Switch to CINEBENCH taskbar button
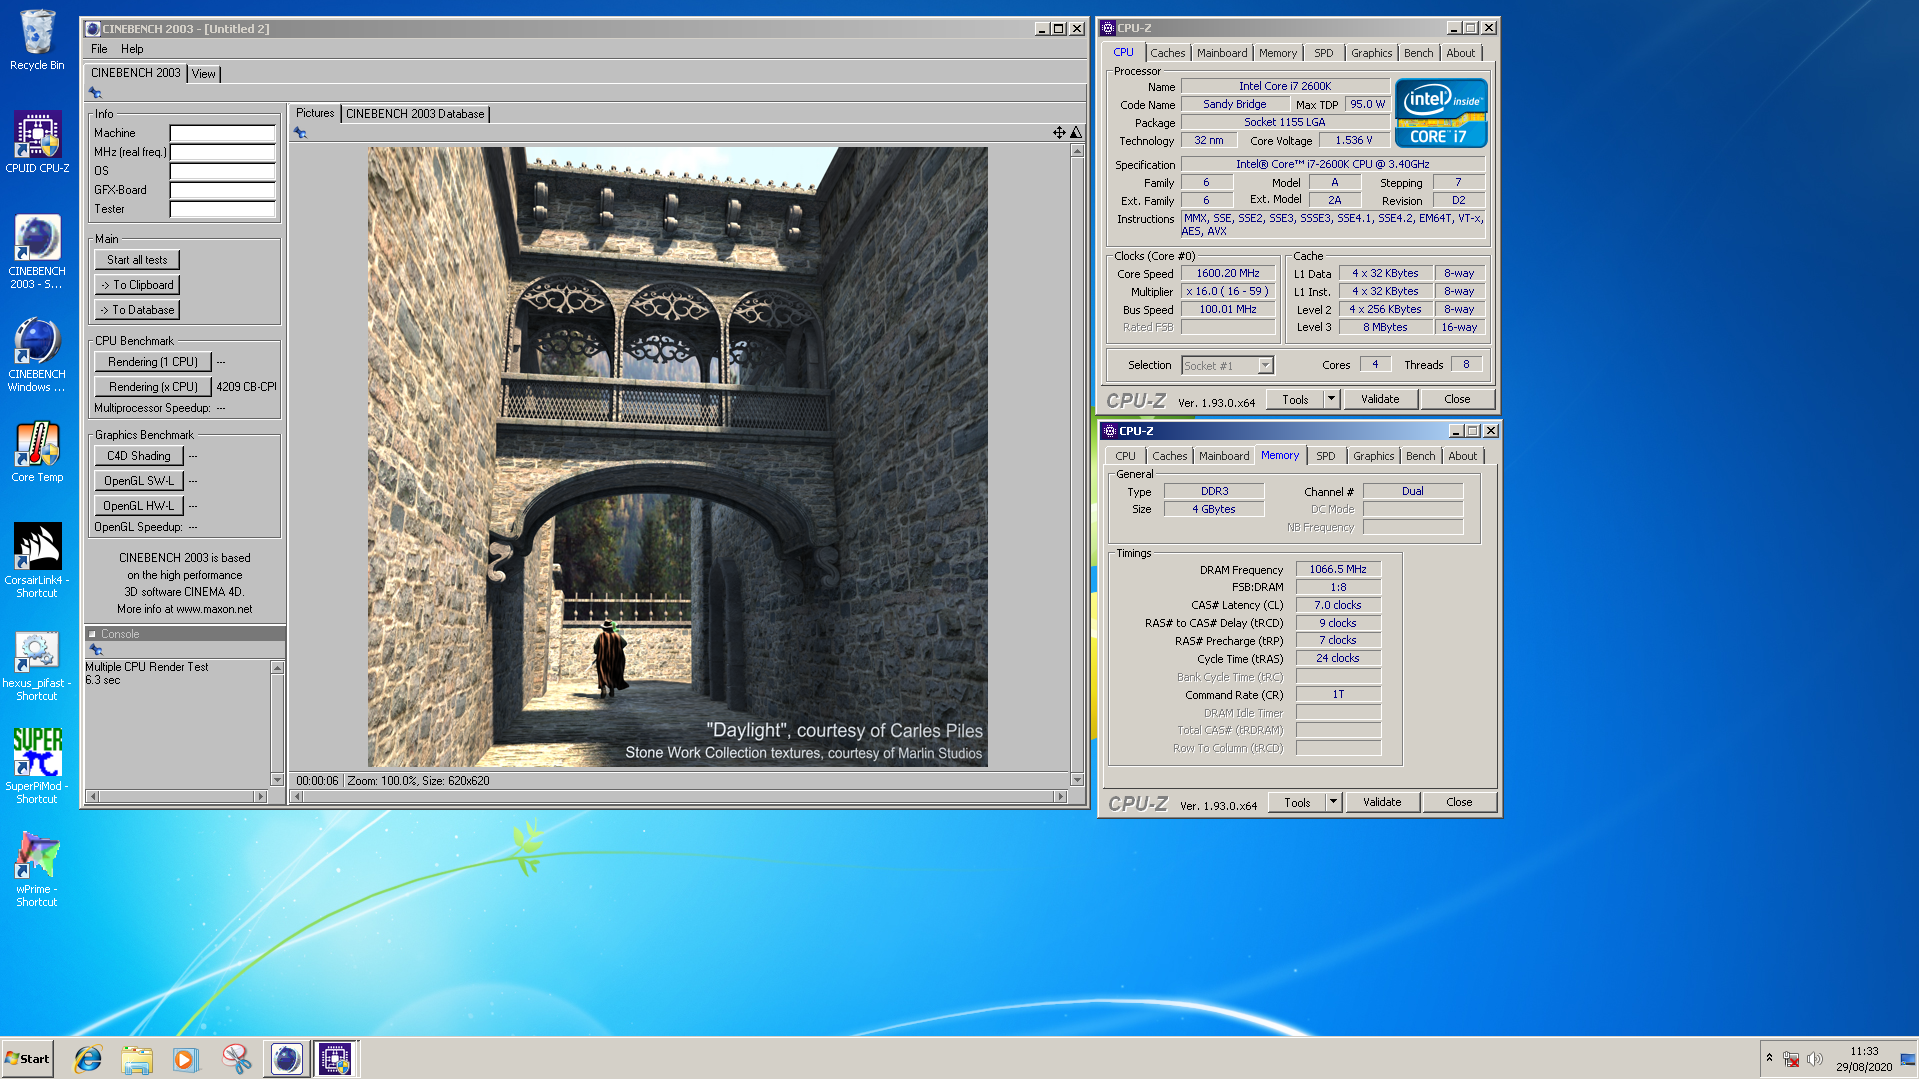Image resolution: width=1919 pixels, height=1079 pixels. tap(286, 1059)
